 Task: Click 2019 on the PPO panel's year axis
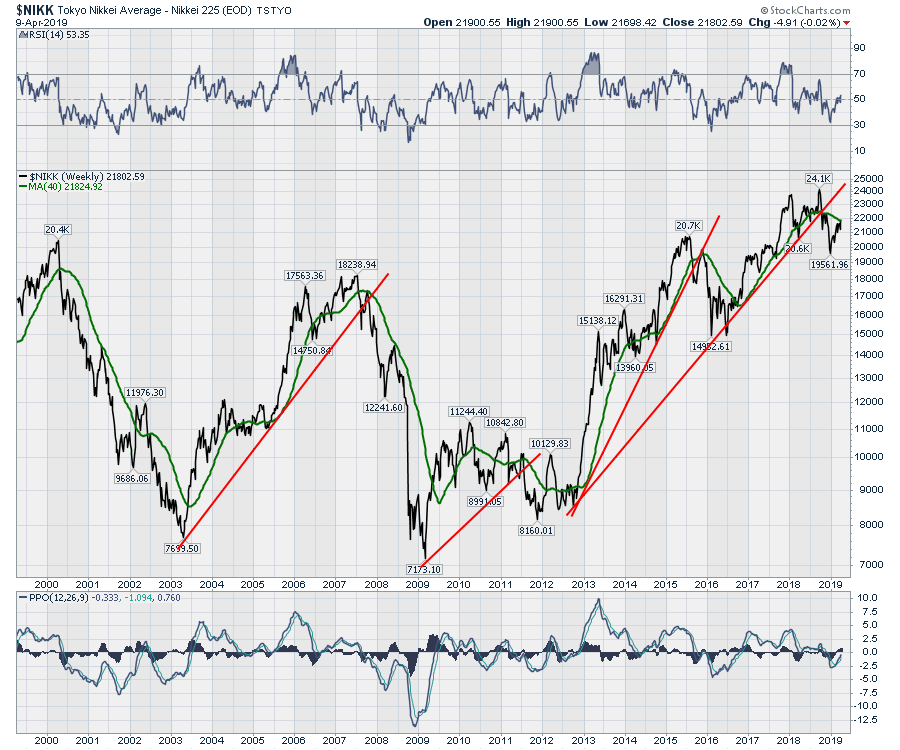pos(830,741)
